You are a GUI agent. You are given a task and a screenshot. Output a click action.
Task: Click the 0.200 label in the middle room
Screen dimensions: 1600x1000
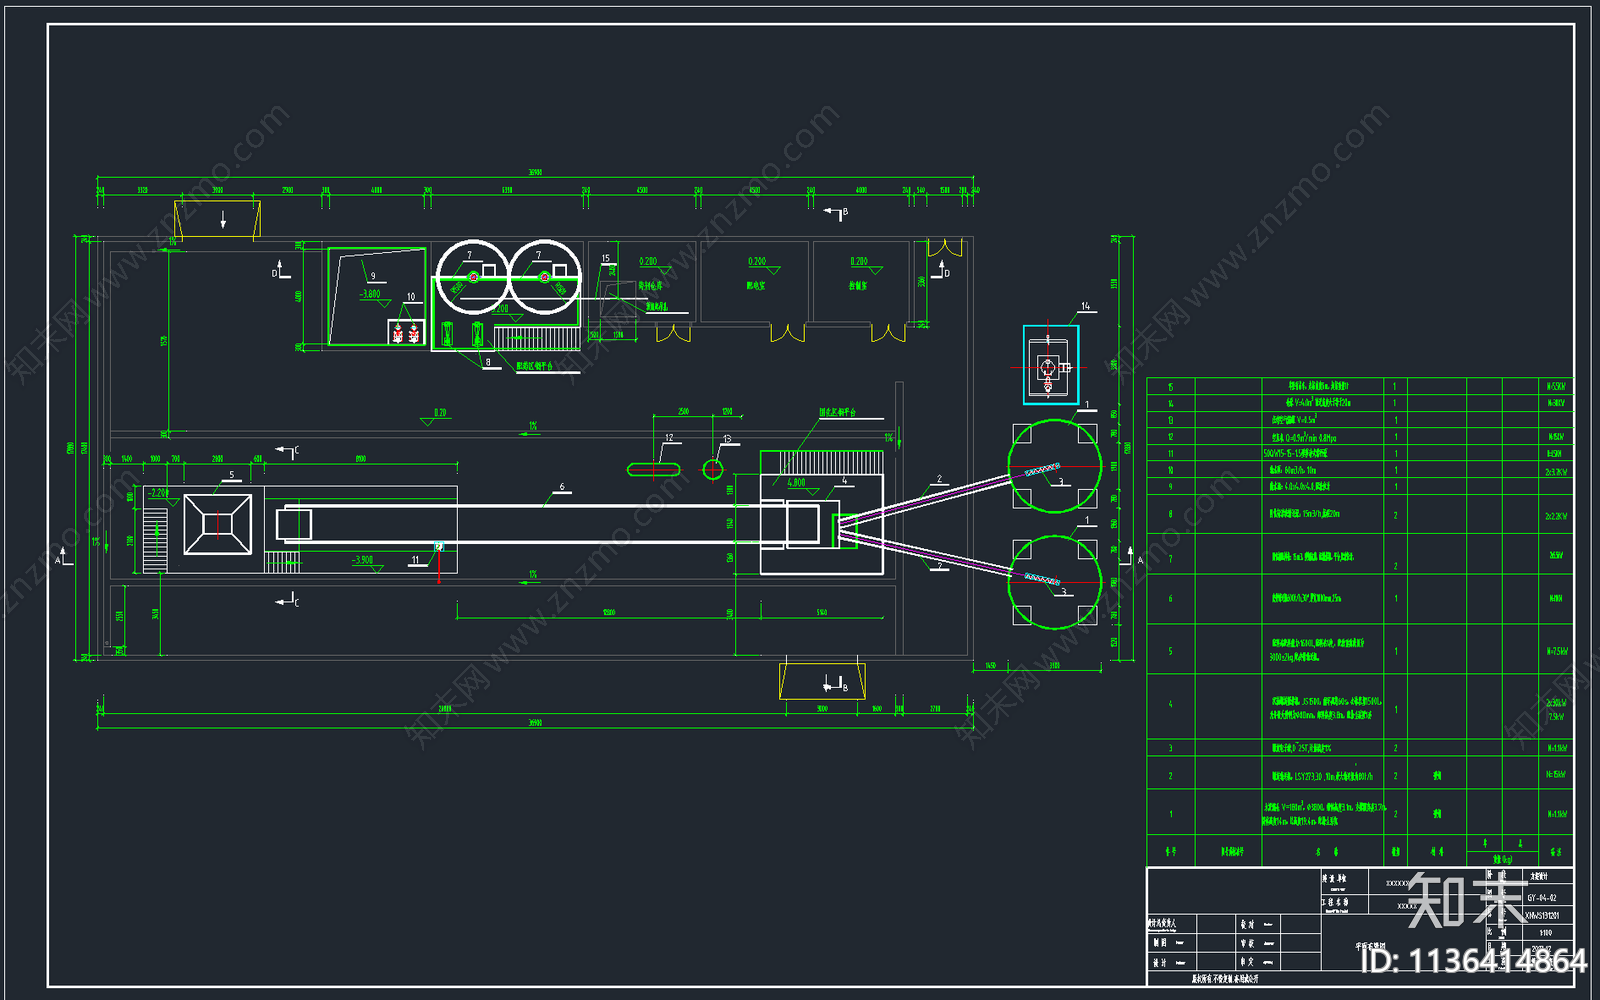(757, 262)
